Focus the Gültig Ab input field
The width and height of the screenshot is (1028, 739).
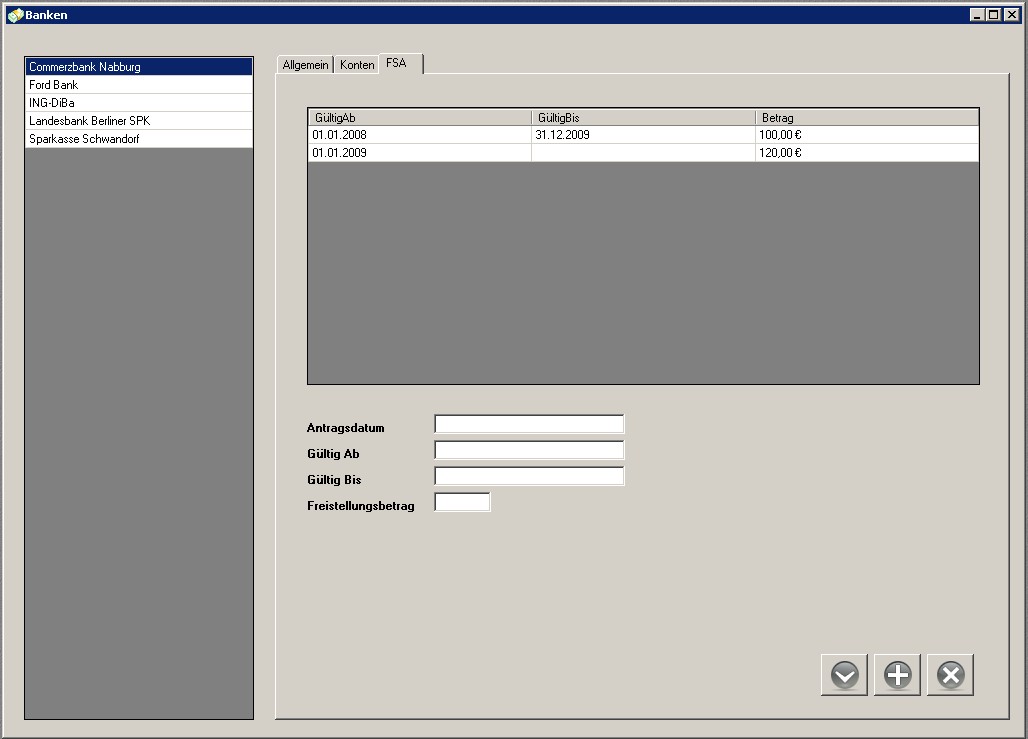[x=529, y=450]
